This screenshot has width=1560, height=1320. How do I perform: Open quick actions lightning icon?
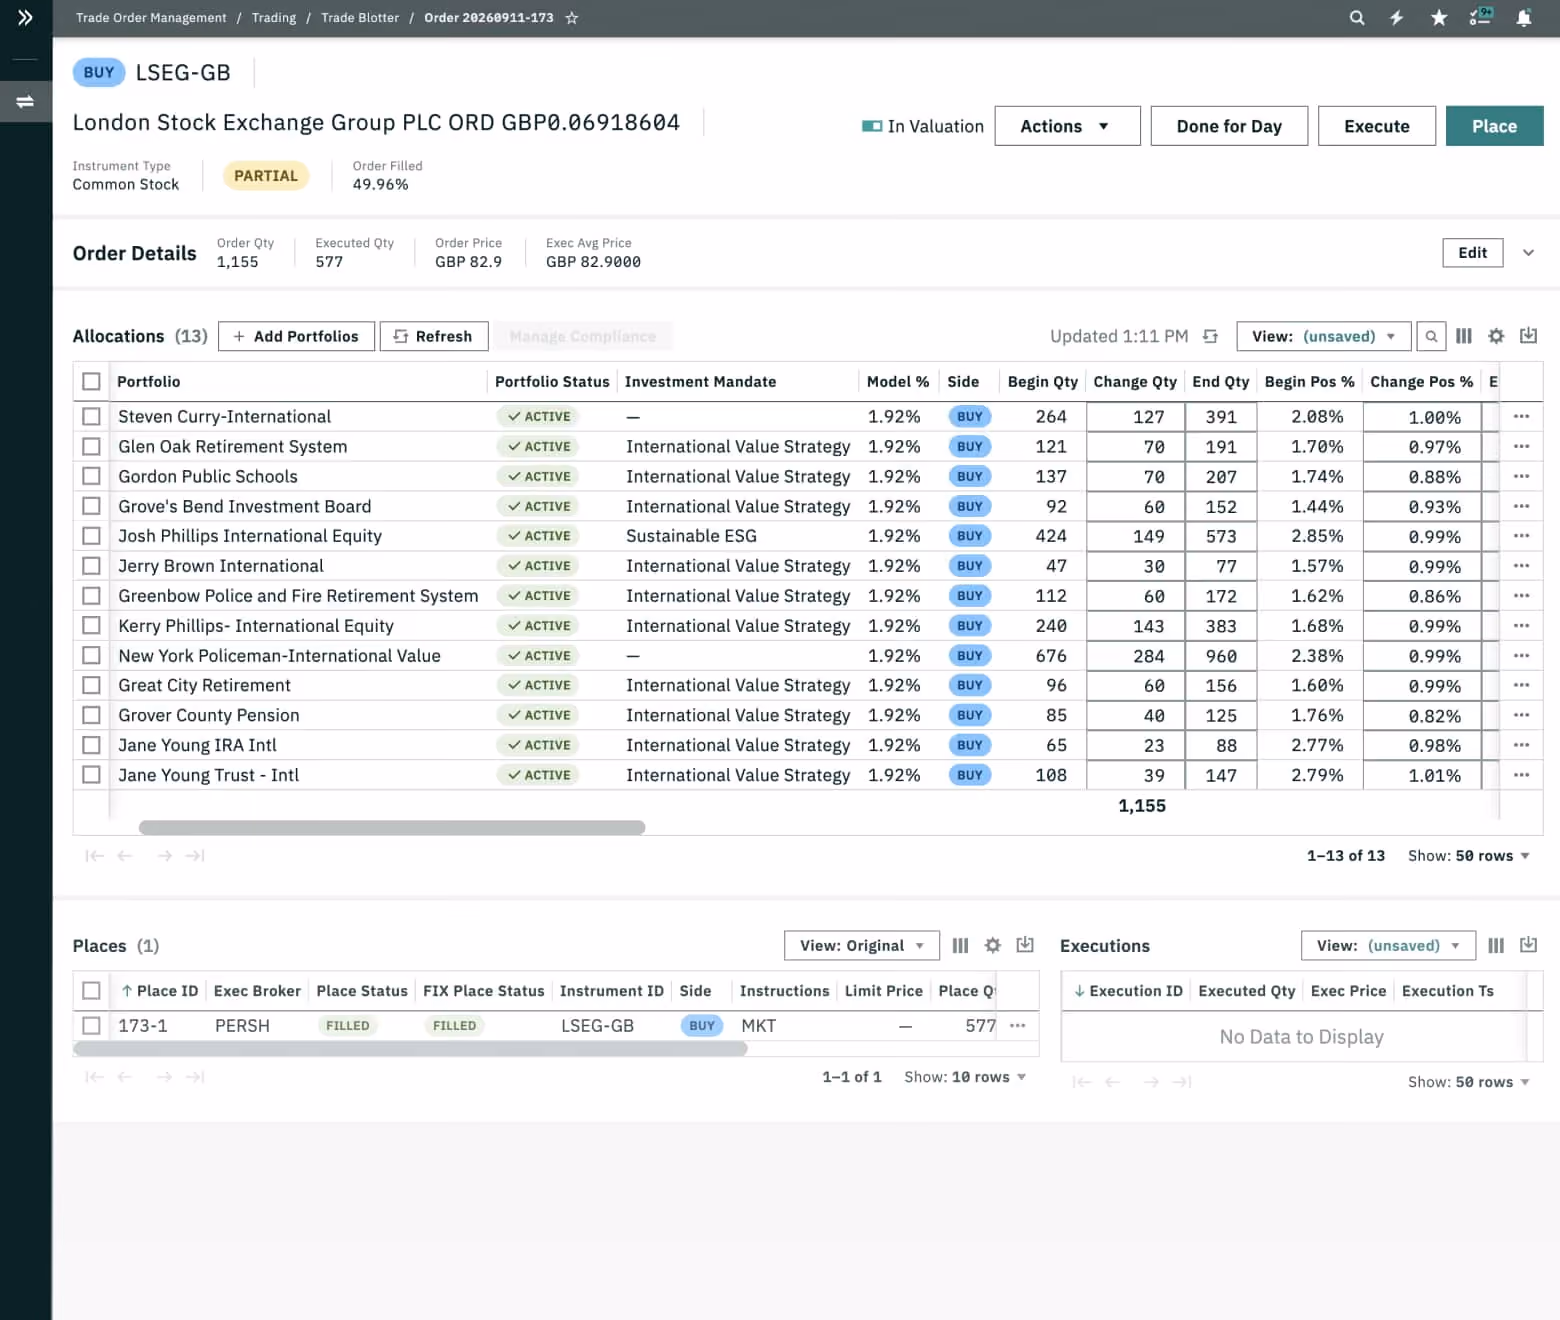[1397, 17]
